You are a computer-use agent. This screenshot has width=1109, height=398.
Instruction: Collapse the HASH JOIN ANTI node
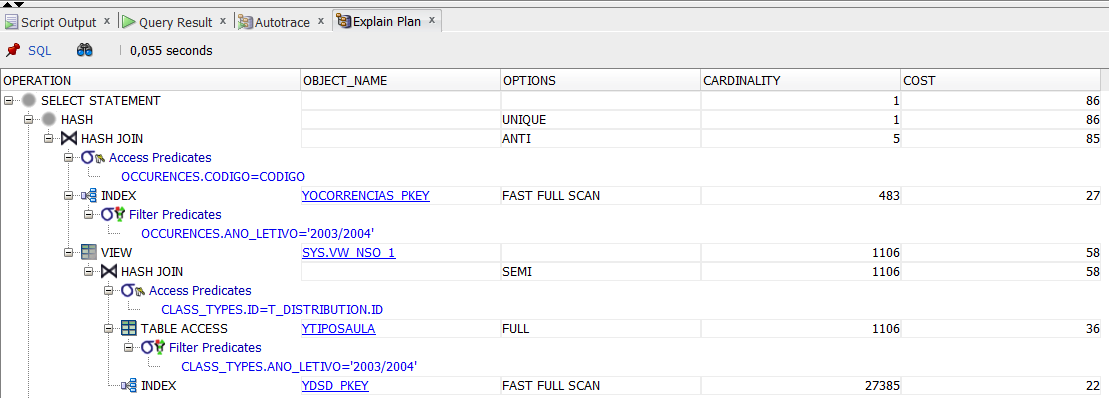tap(48, 139)
